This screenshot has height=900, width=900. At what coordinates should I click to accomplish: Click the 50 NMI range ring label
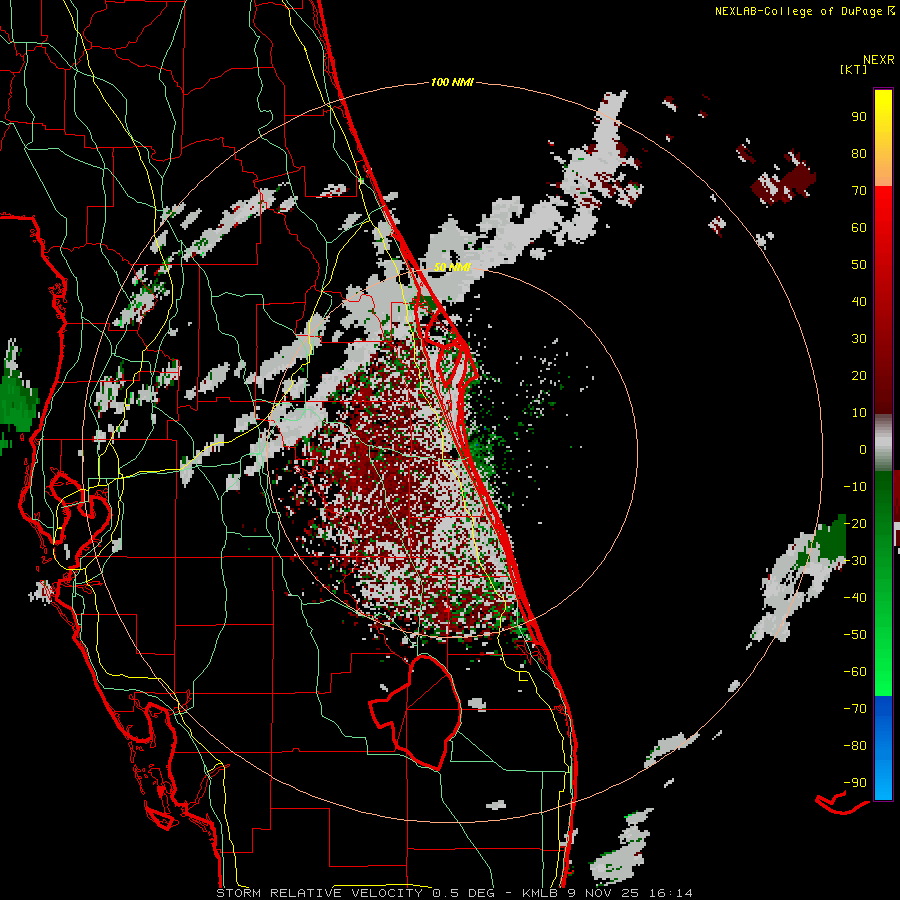452,267
